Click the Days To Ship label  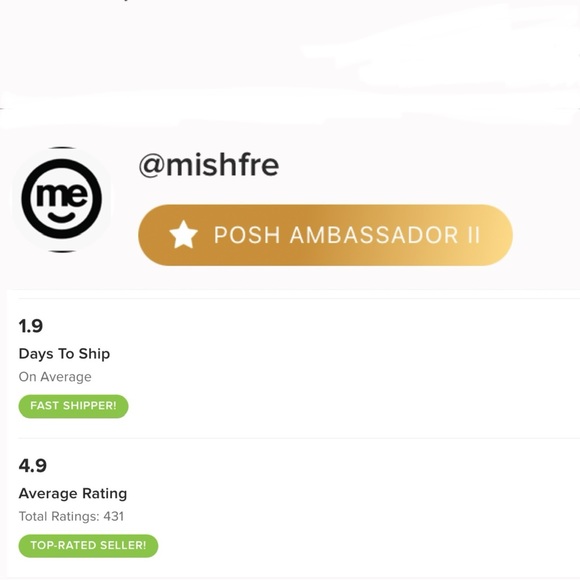pyautogui.click(x=64, y=354)
